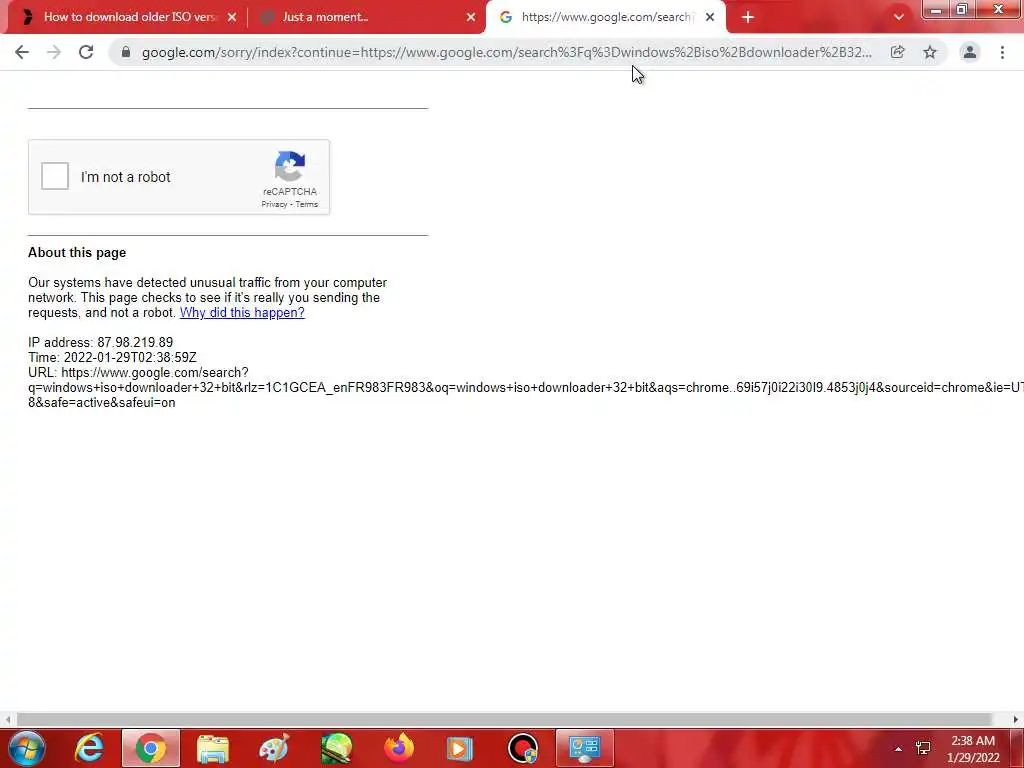Close the google.com/search tab
The image size is (1024, 768).
click(x=710, y=17)
